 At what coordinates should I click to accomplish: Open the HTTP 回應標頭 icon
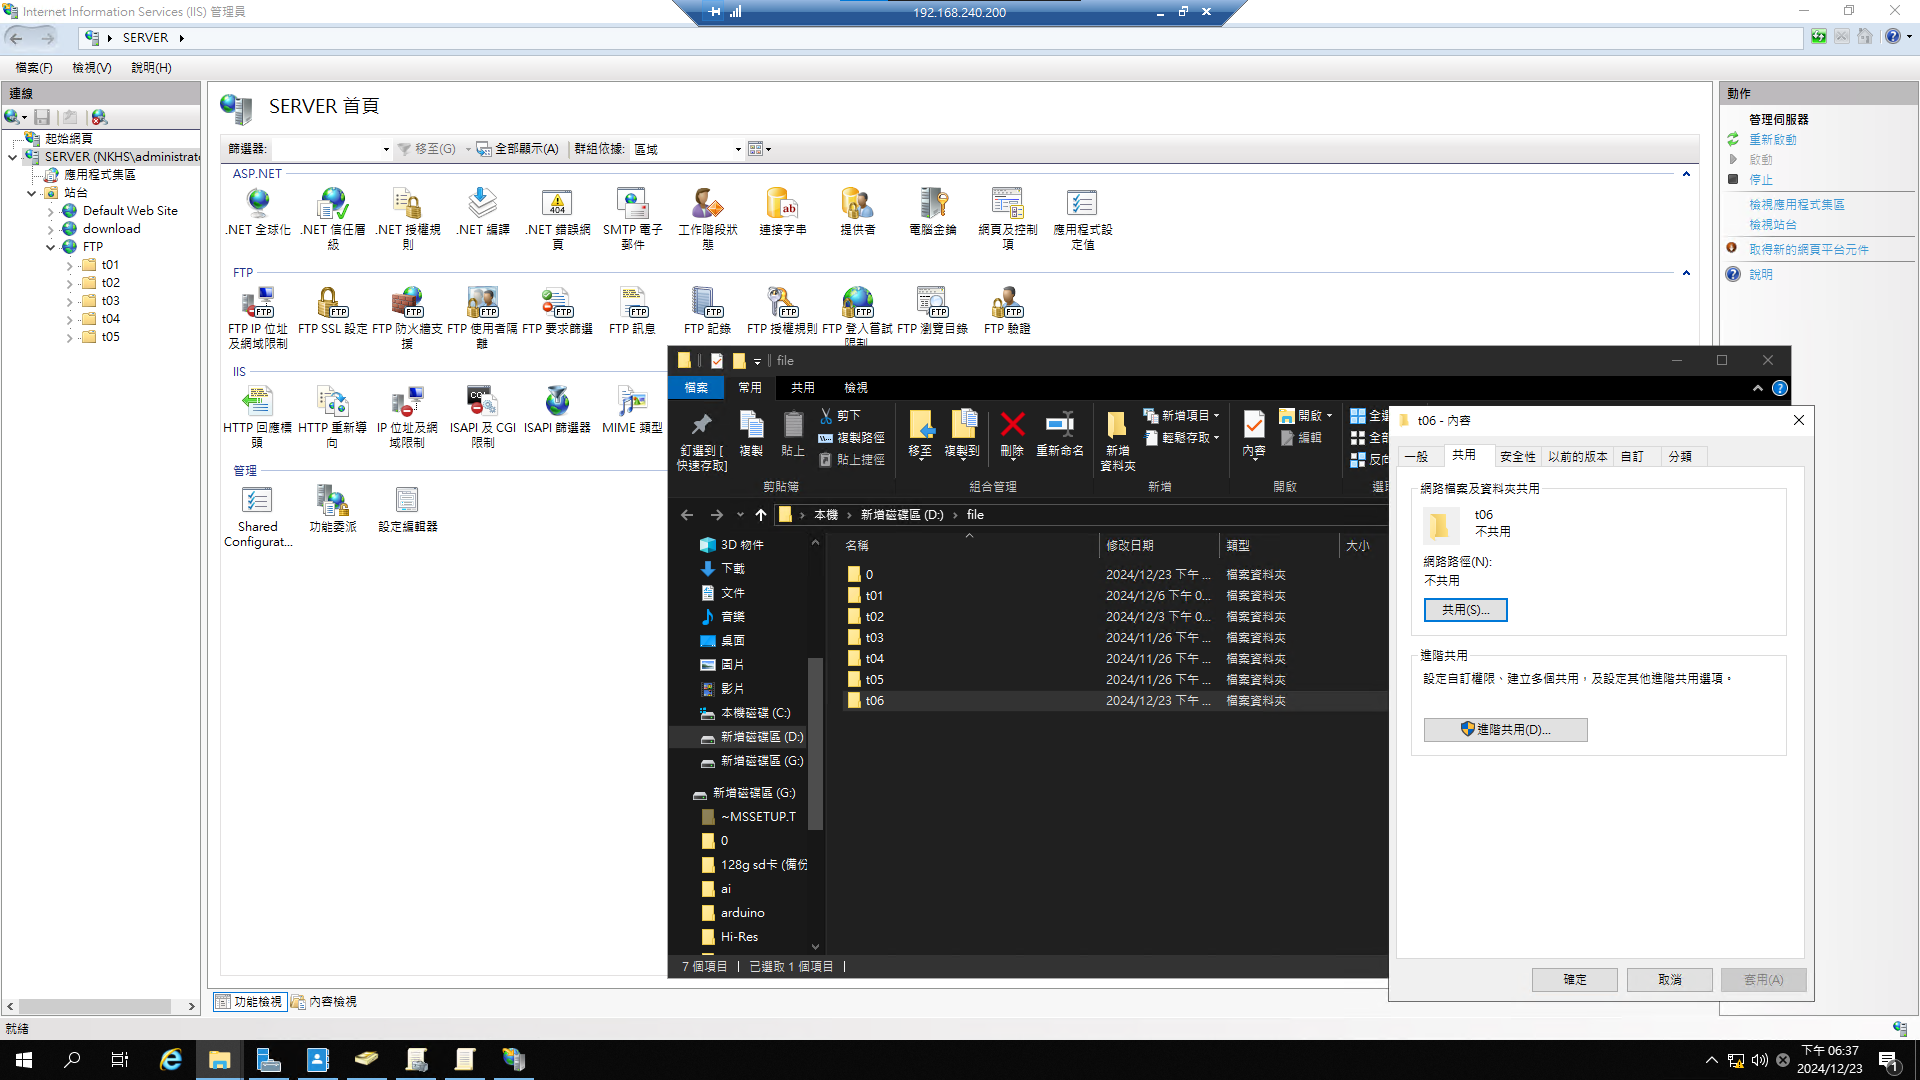258,416
